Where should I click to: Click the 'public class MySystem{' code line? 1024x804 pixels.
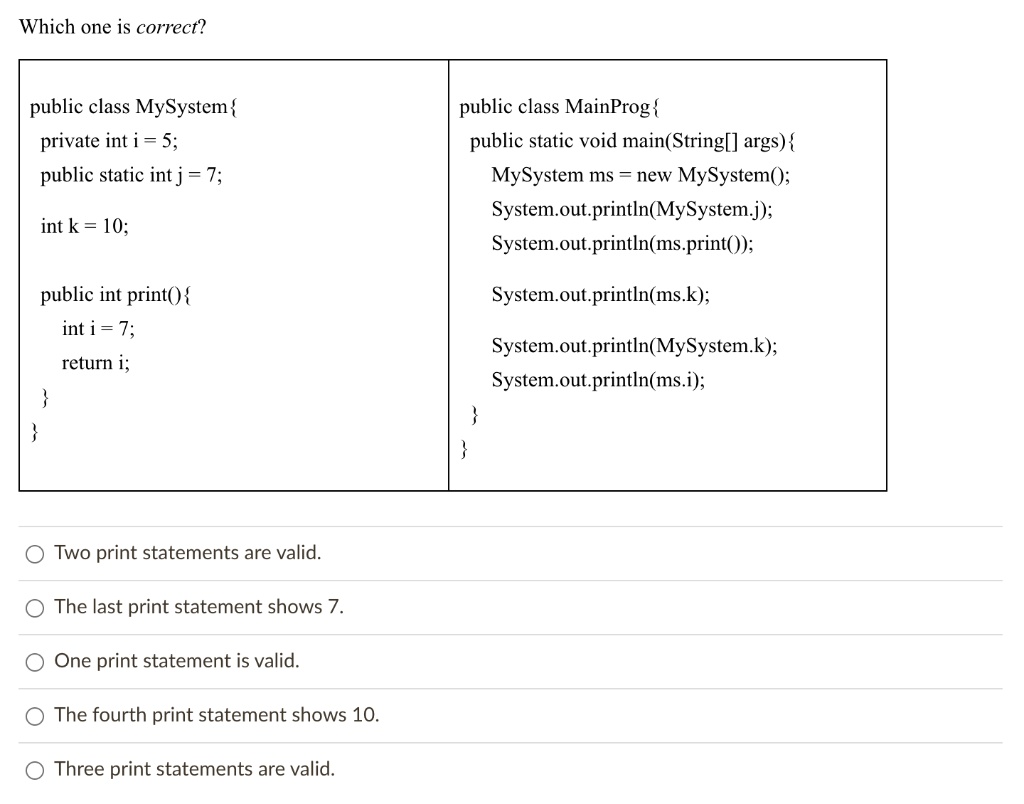[134, 107]
